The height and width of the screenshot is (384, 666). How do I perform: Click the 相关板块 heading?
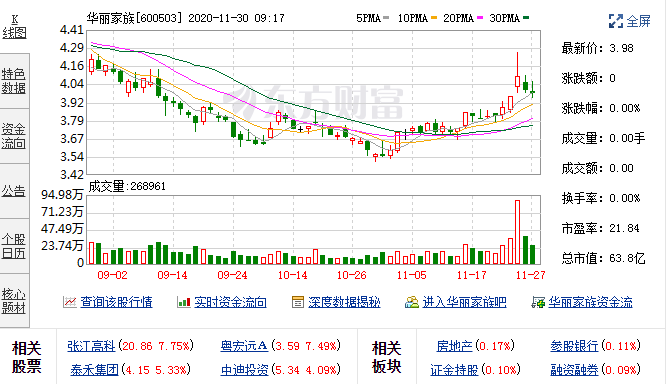click(387, 357)
